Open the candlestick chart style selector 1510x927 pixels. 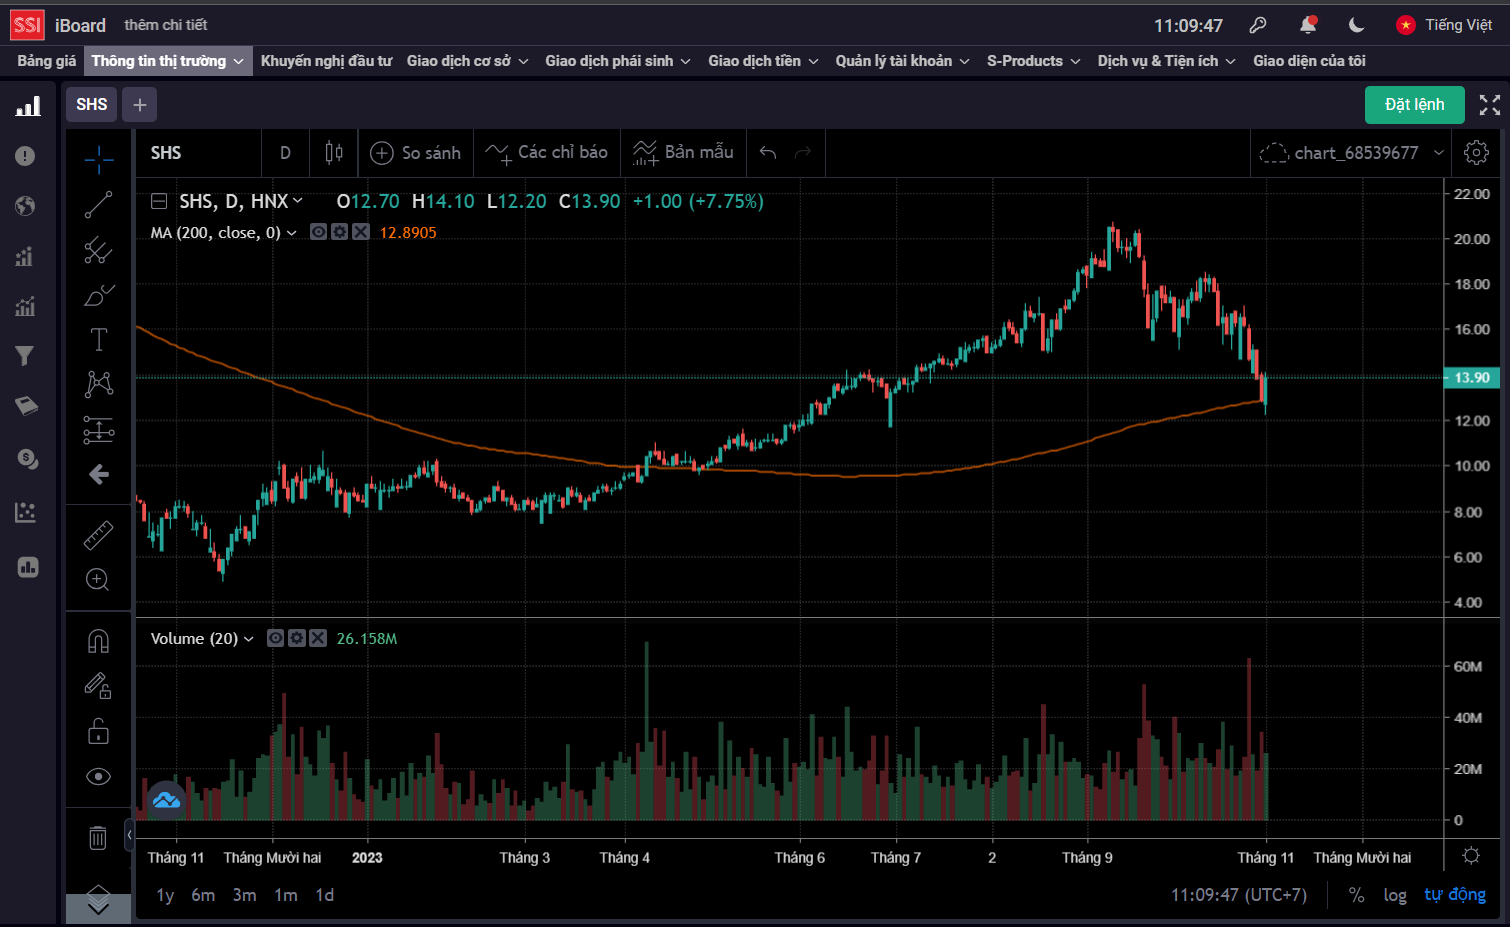(334, 153)
